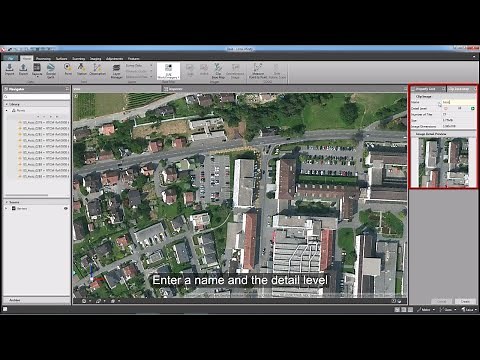
Task: Click the second icon in the viewer bottom toolbar
Action: (99, 301)
